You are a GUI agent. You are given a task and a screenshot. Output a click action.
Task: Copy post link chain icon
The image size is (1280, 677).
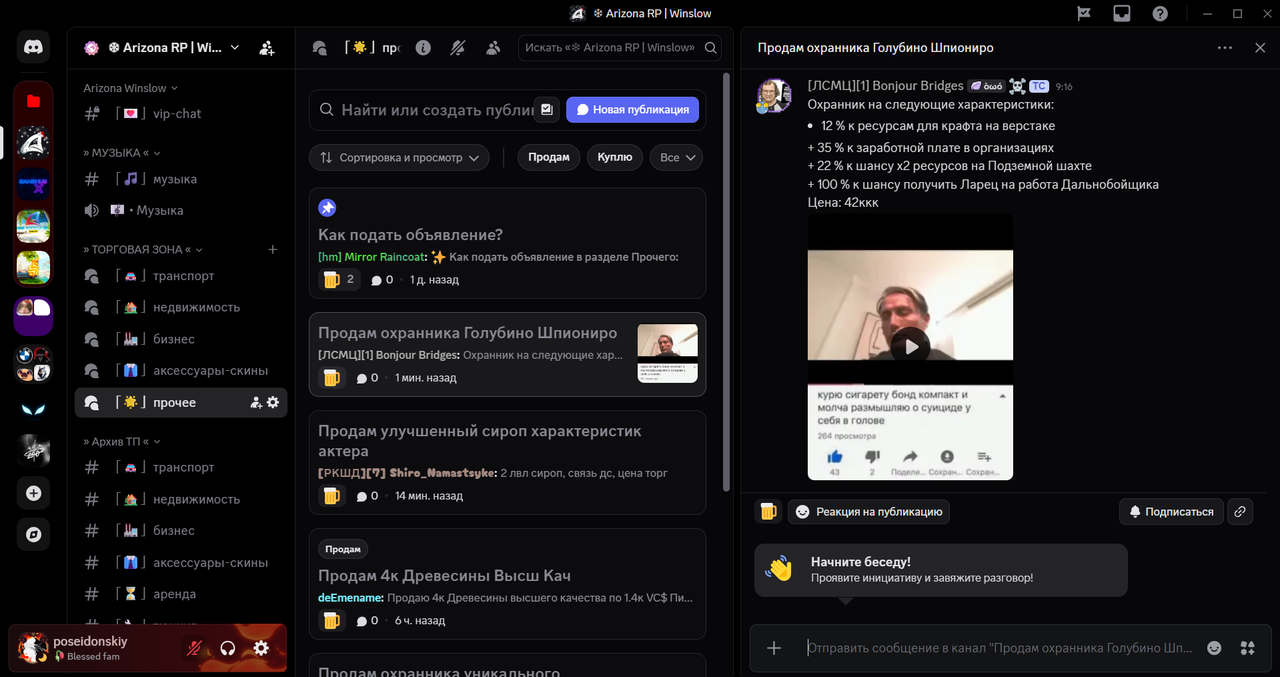(1240, 511)
